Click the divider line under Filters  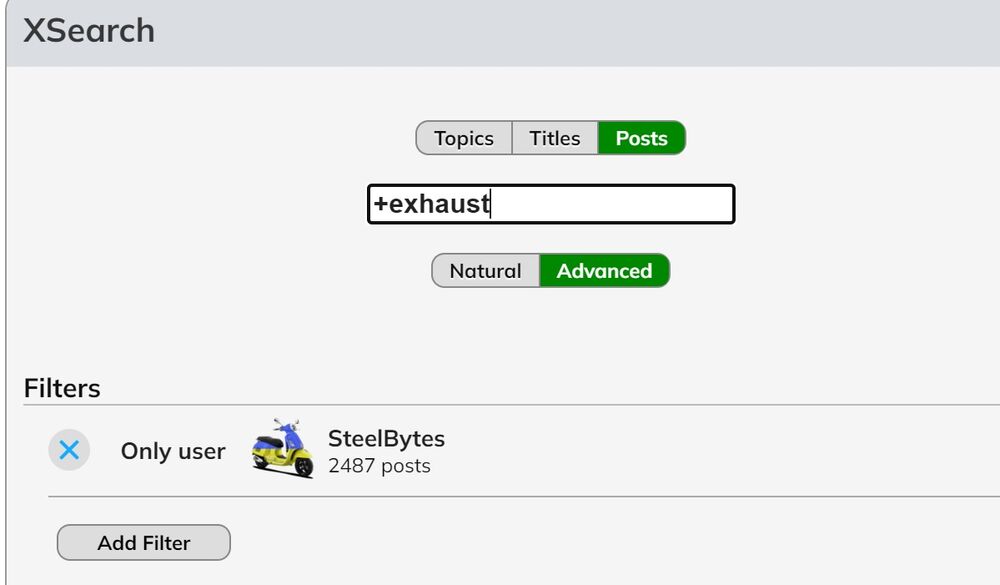click(511, 404)
